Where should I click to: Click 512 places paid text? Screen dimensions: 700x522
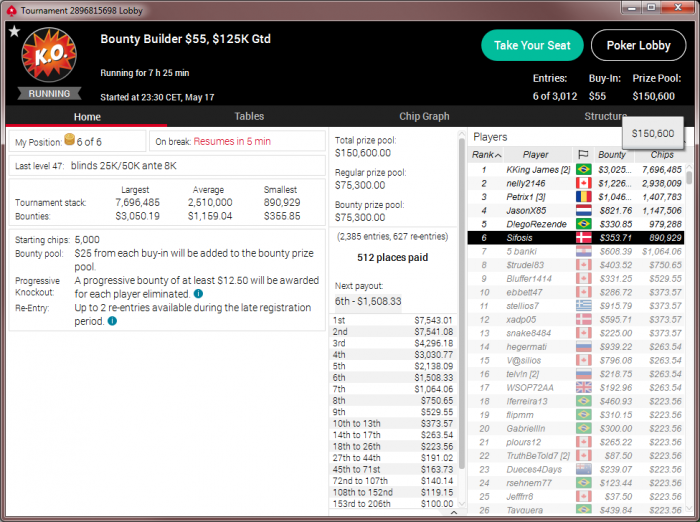392,258
